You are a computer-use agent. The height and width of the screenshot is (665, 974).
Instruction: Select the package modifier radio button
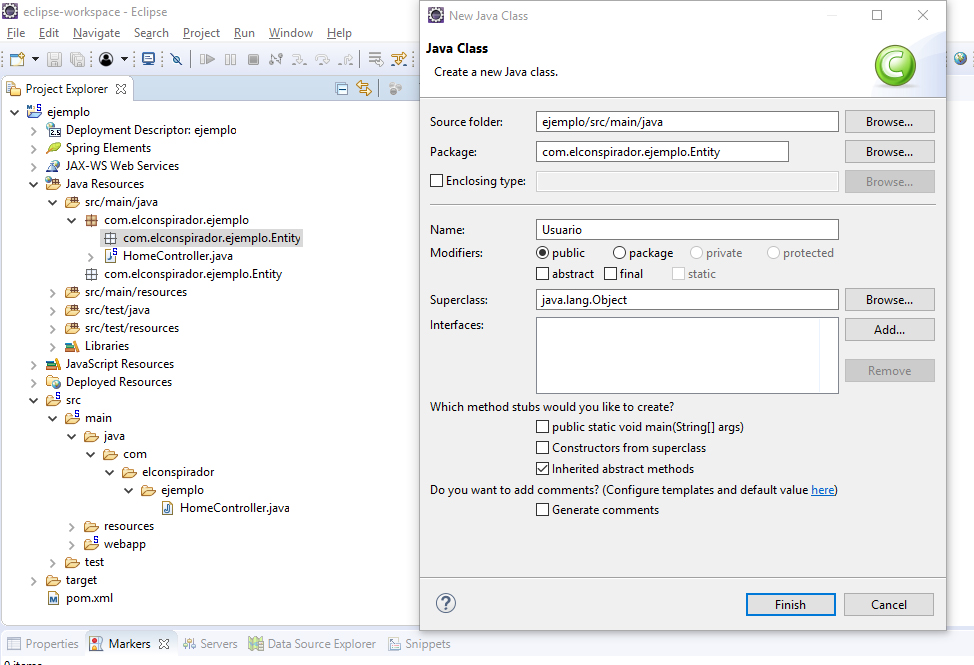619,253
